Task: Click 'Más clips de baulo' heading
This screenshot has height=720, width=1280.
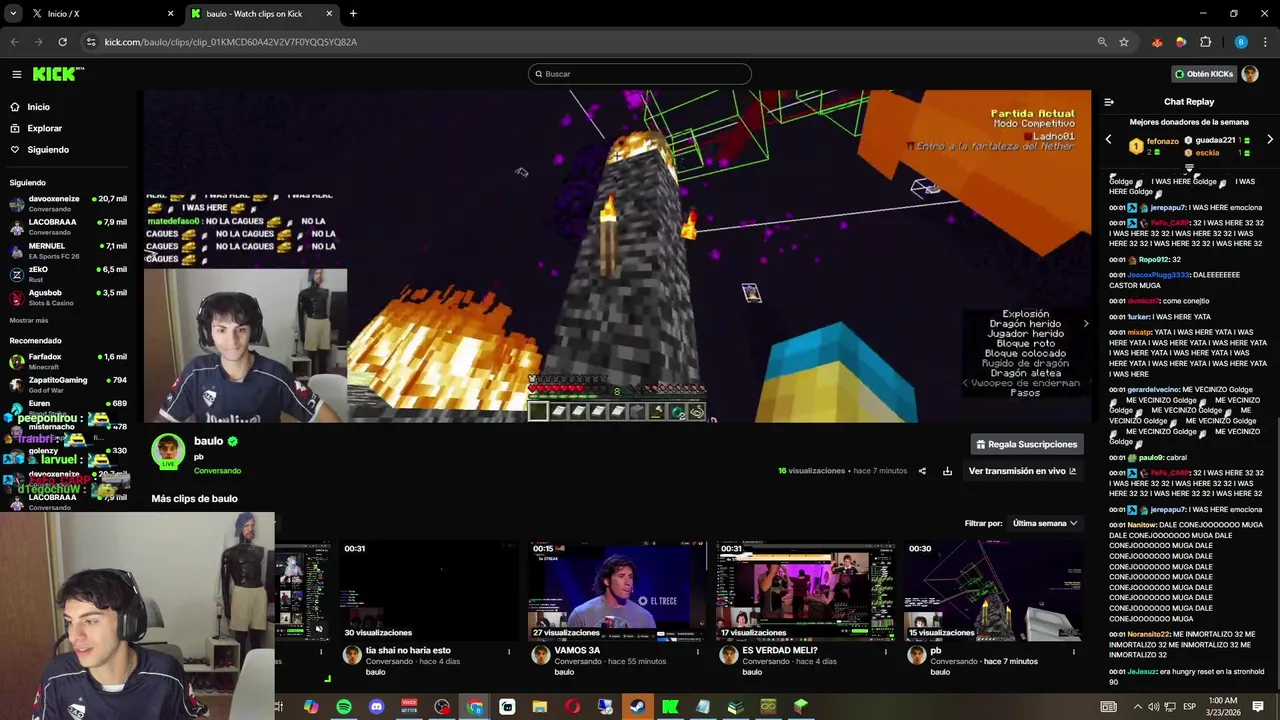Action: coord(194,499)
